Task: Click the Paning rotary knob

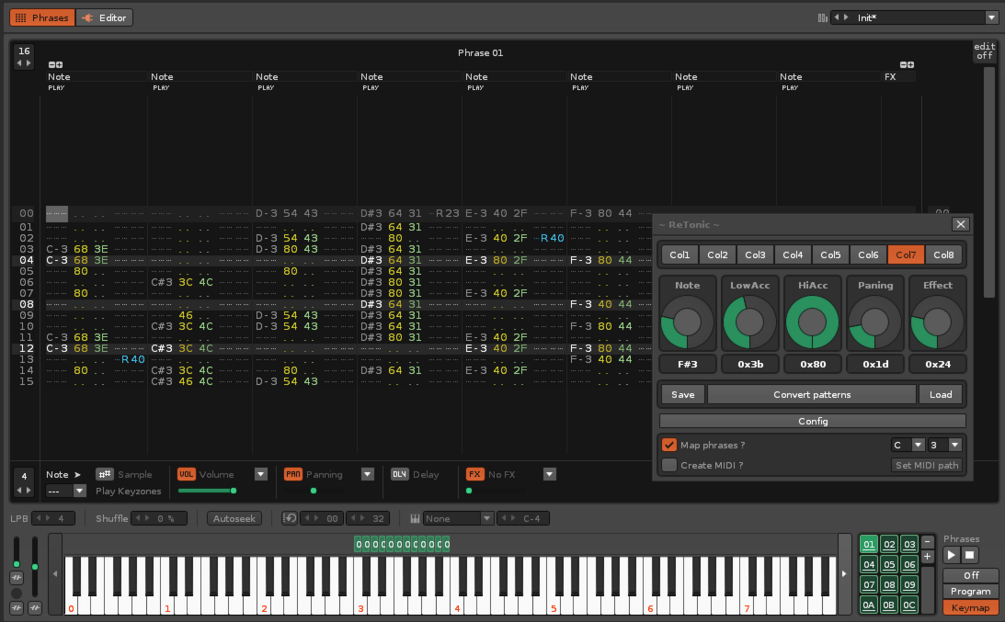Action: 875,322
